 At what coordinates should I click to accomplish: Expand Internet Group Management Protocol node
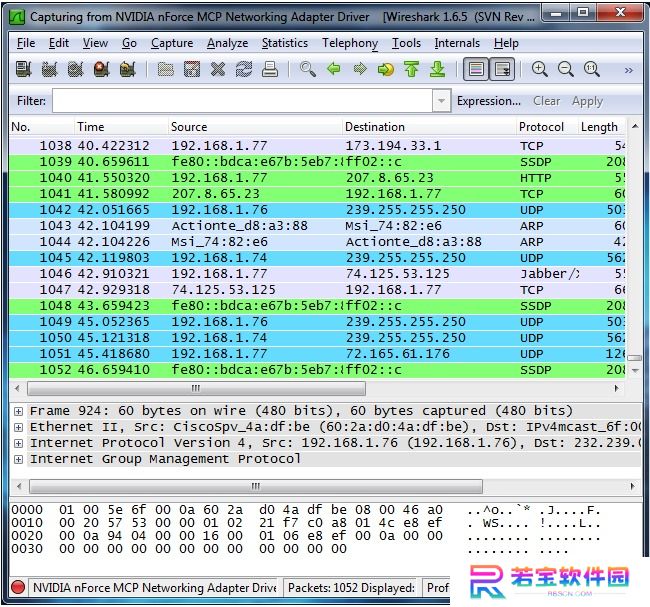tap(18, 459)
